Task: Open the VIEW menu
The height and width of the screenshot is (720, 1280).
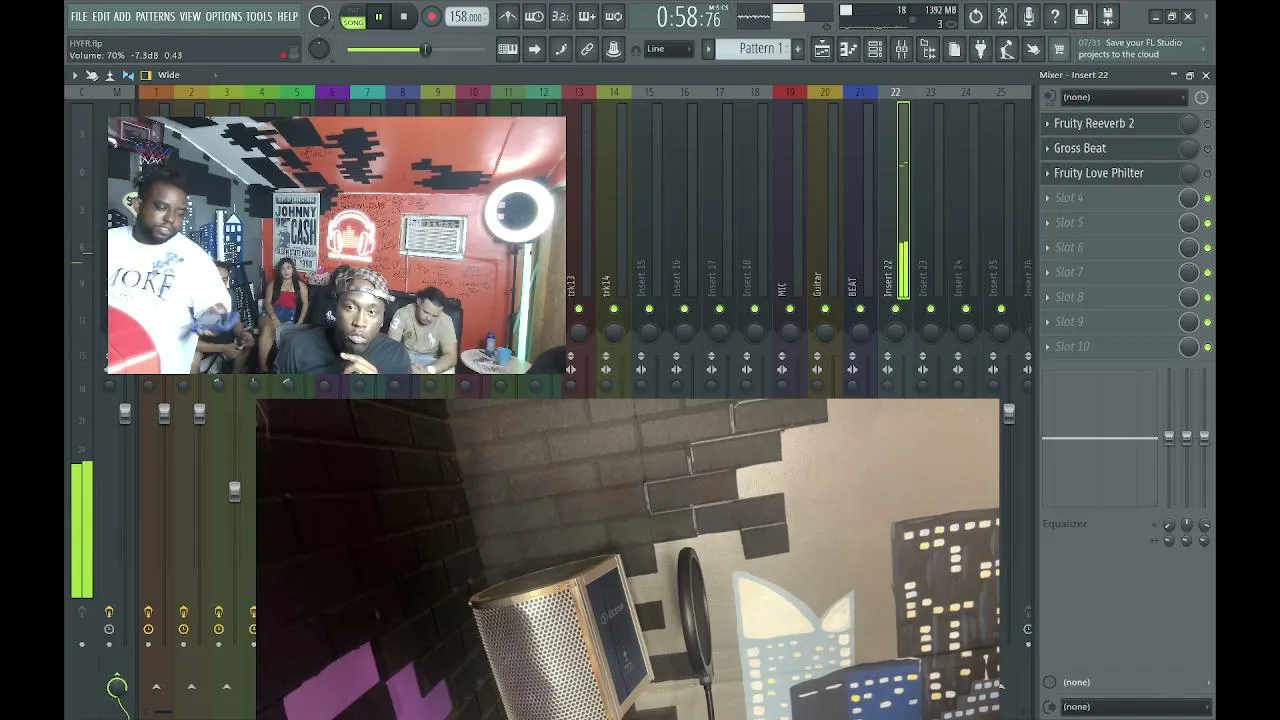Action: [190, 17]
